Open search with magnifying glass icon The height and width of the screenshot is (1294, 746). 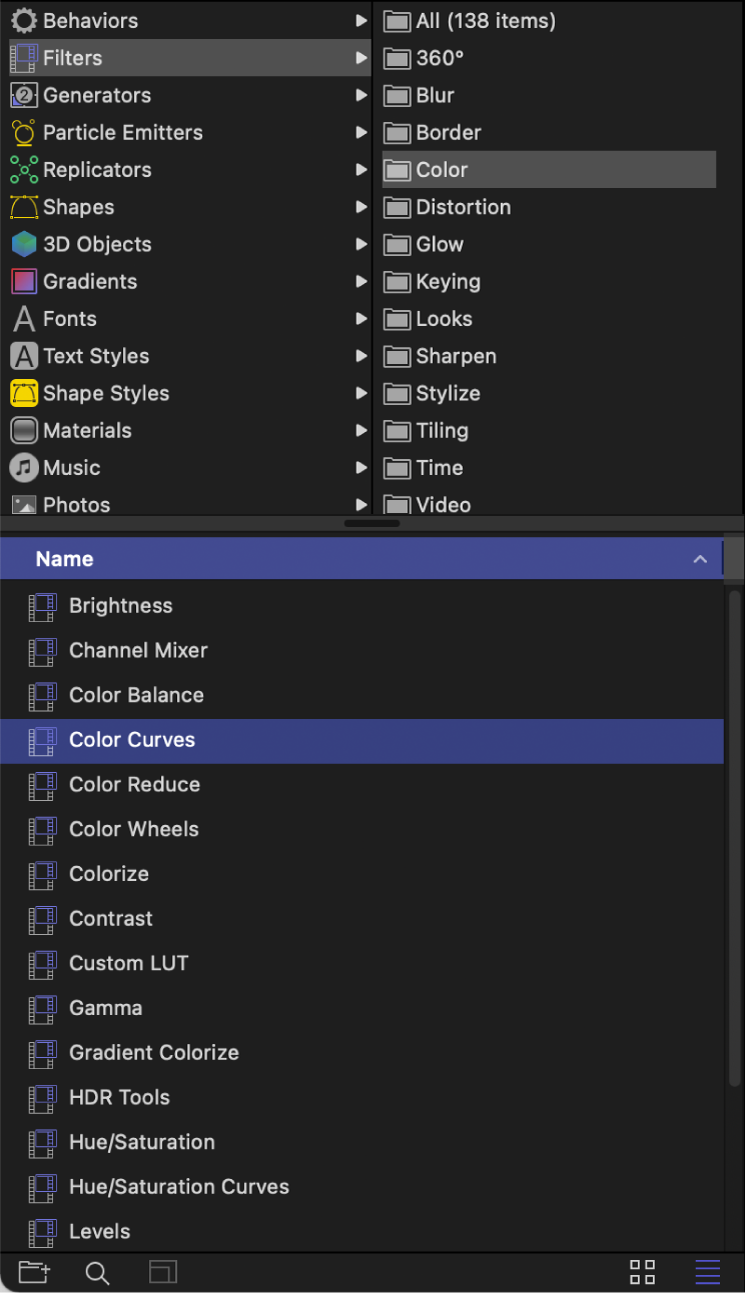tap(97, 1272)
